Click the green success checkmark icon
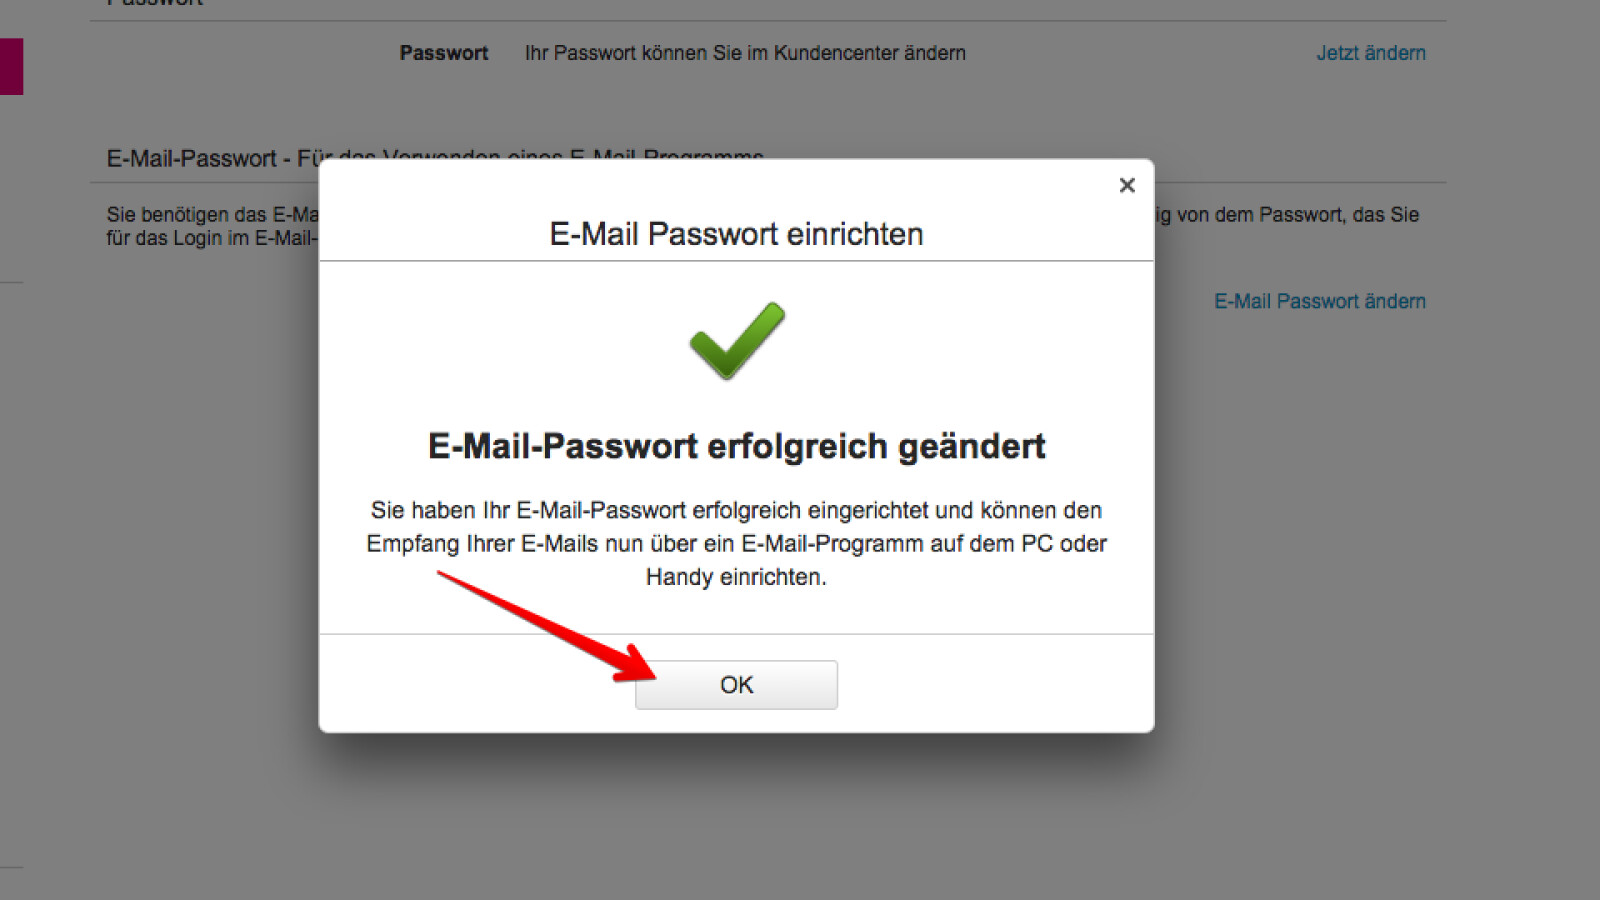The width and height of the screenshot is (1600, 900). tap(737, 340)
